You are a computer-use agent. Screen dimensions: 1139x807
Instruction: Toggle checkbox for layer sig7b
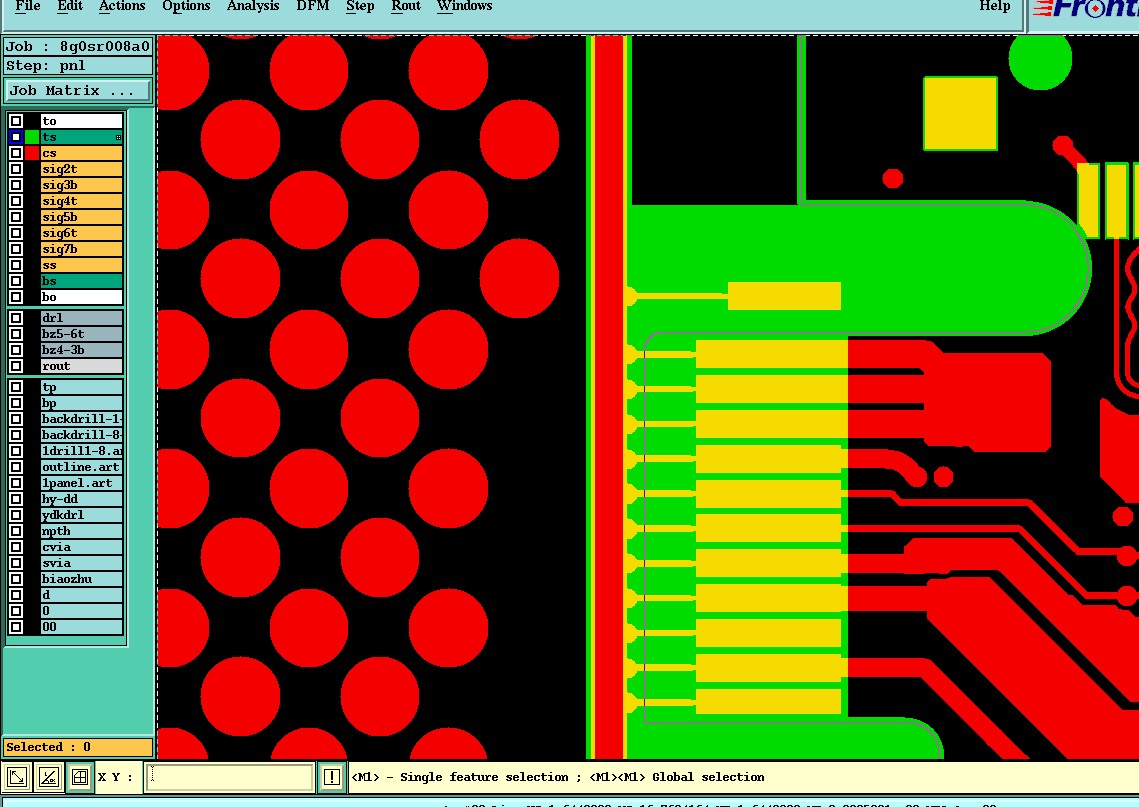pyautogui.click(x=16, y=249)
